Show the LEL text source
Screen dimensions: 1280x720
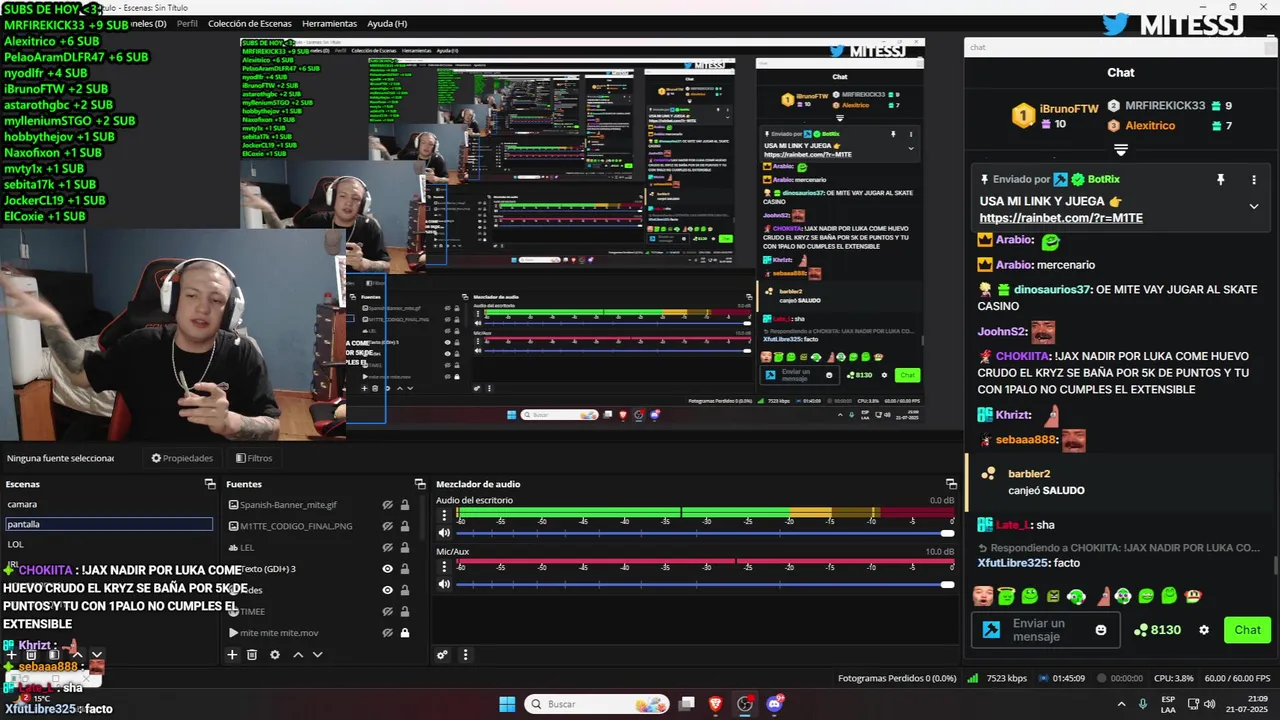pos(387,548)
